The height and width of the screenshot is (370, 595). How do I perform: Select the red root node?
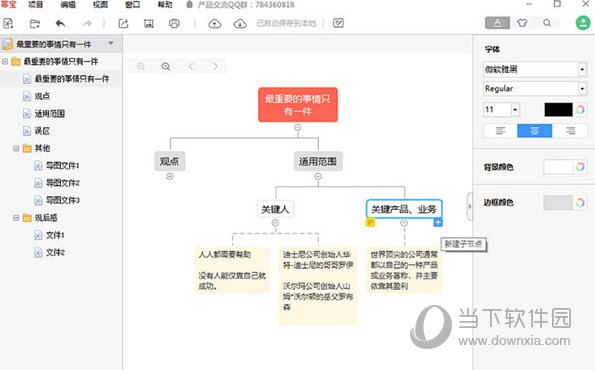298,105
